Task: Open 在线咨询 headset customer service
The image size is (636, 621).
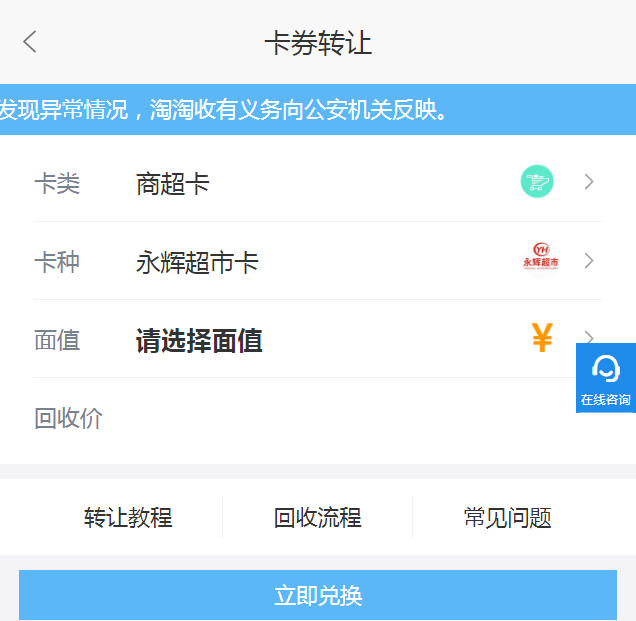Action: click(606, 378)
